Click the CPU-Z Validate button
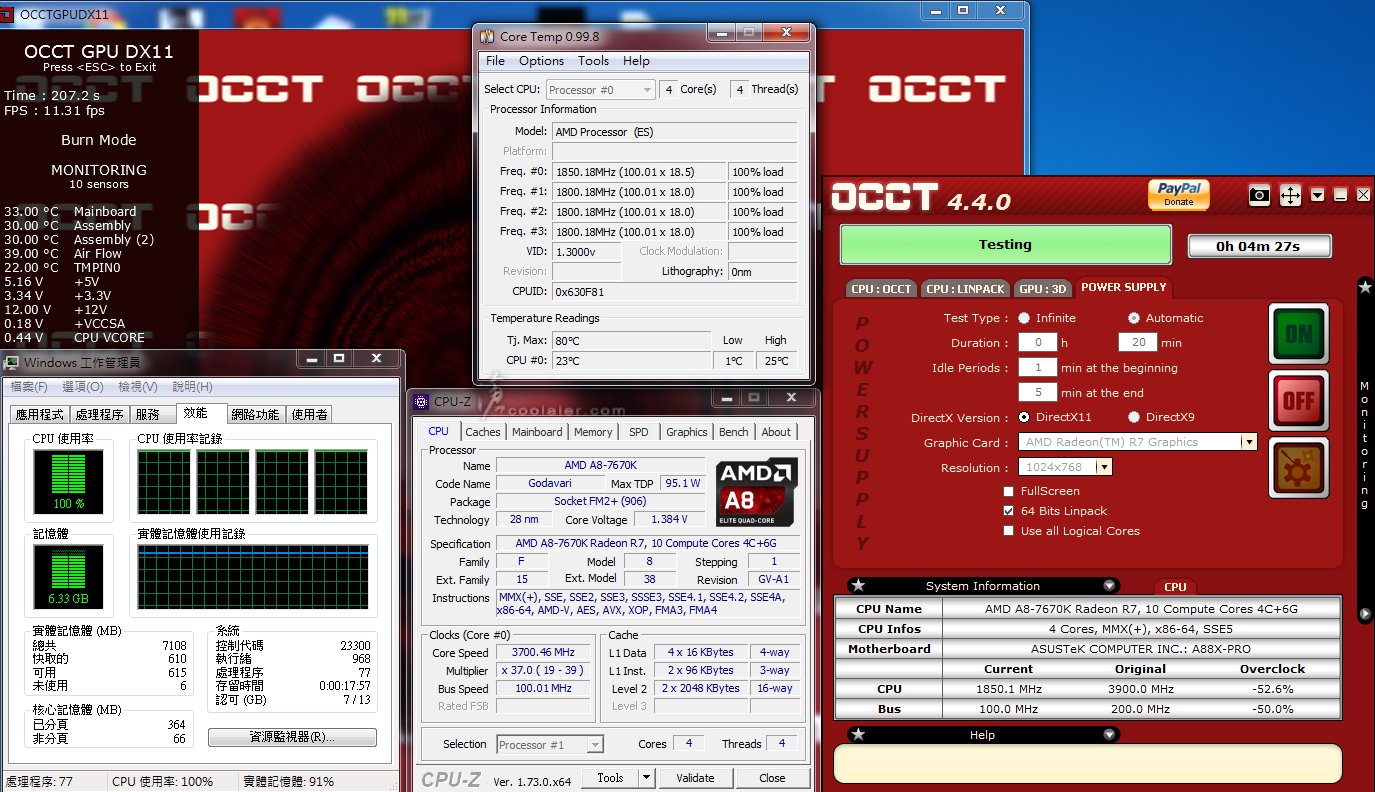The image size is (1375, 792). 695,778
